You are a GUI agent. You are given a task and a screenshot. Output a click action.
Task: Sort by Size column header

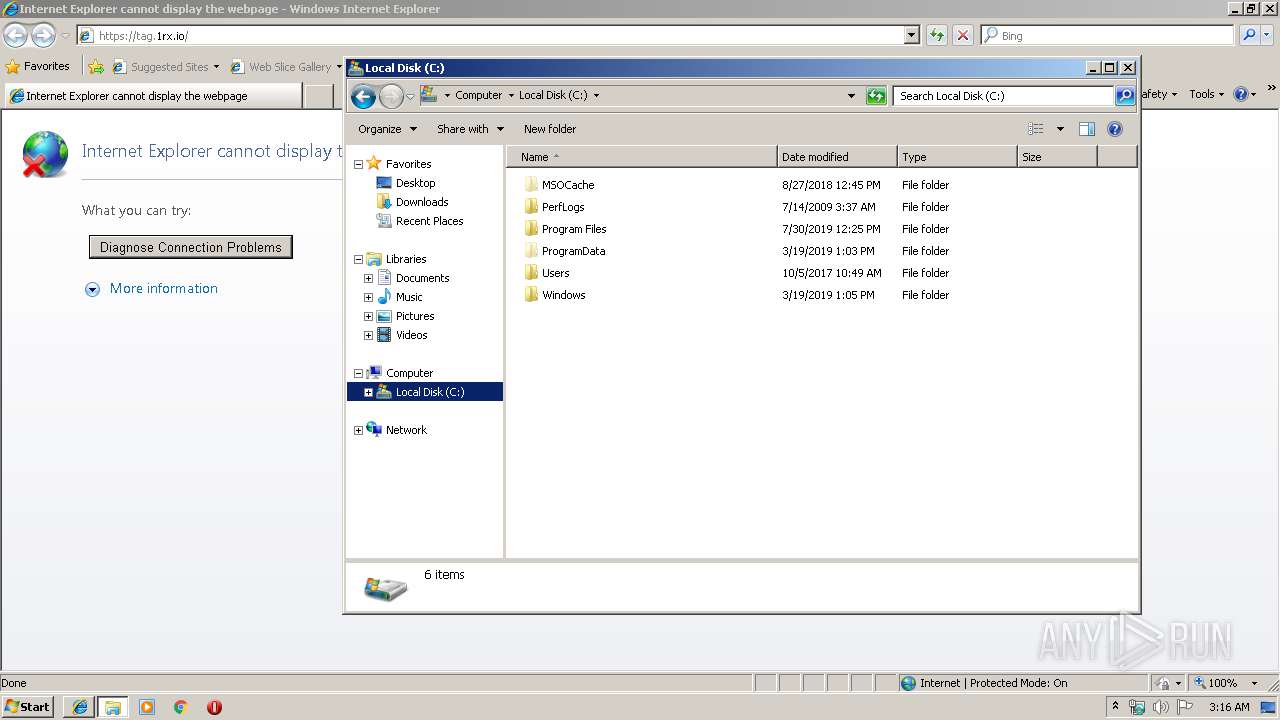[1057, 157]
